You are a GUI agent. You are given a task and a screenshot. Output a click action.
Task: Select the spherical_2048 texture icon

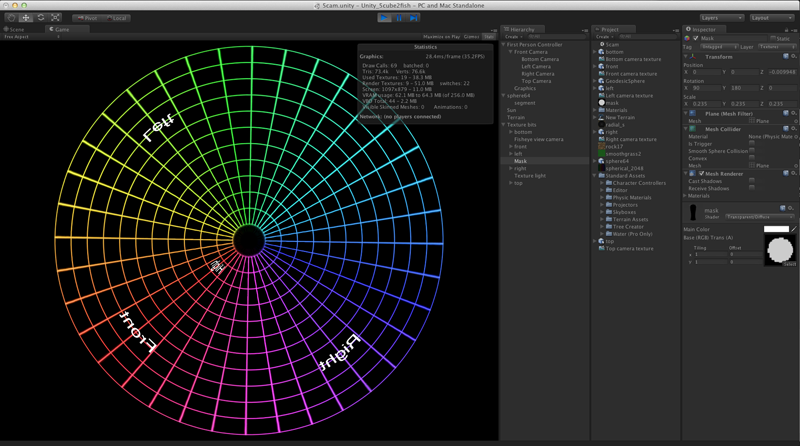(602, 168)
